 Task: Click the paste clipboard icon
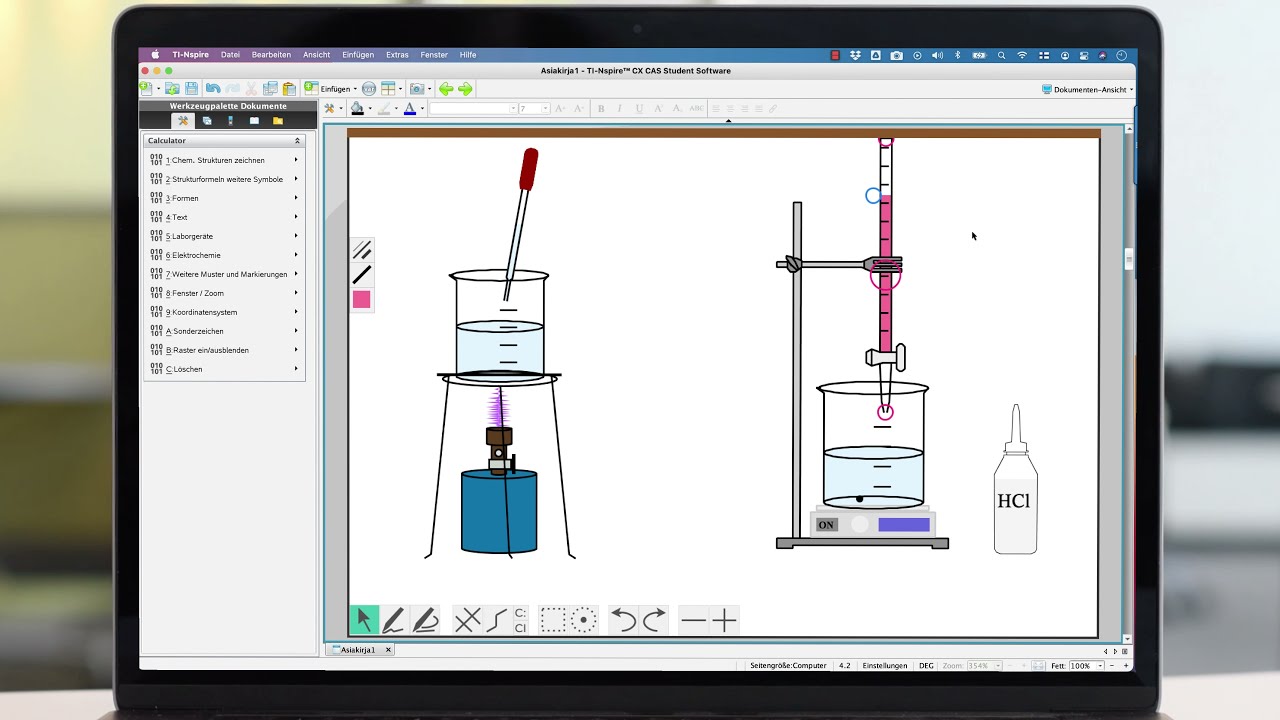coord(289,89)
